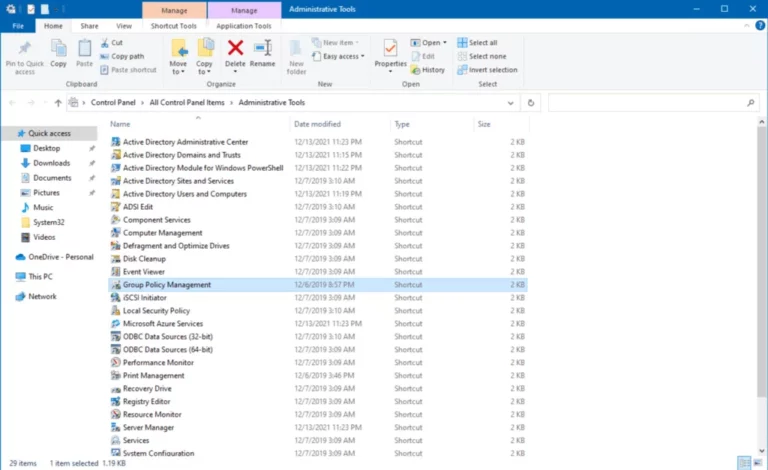Click the Copy icon in Clipboard group
Viewport: 768px width, 470px height.
(x=58, y=48)
